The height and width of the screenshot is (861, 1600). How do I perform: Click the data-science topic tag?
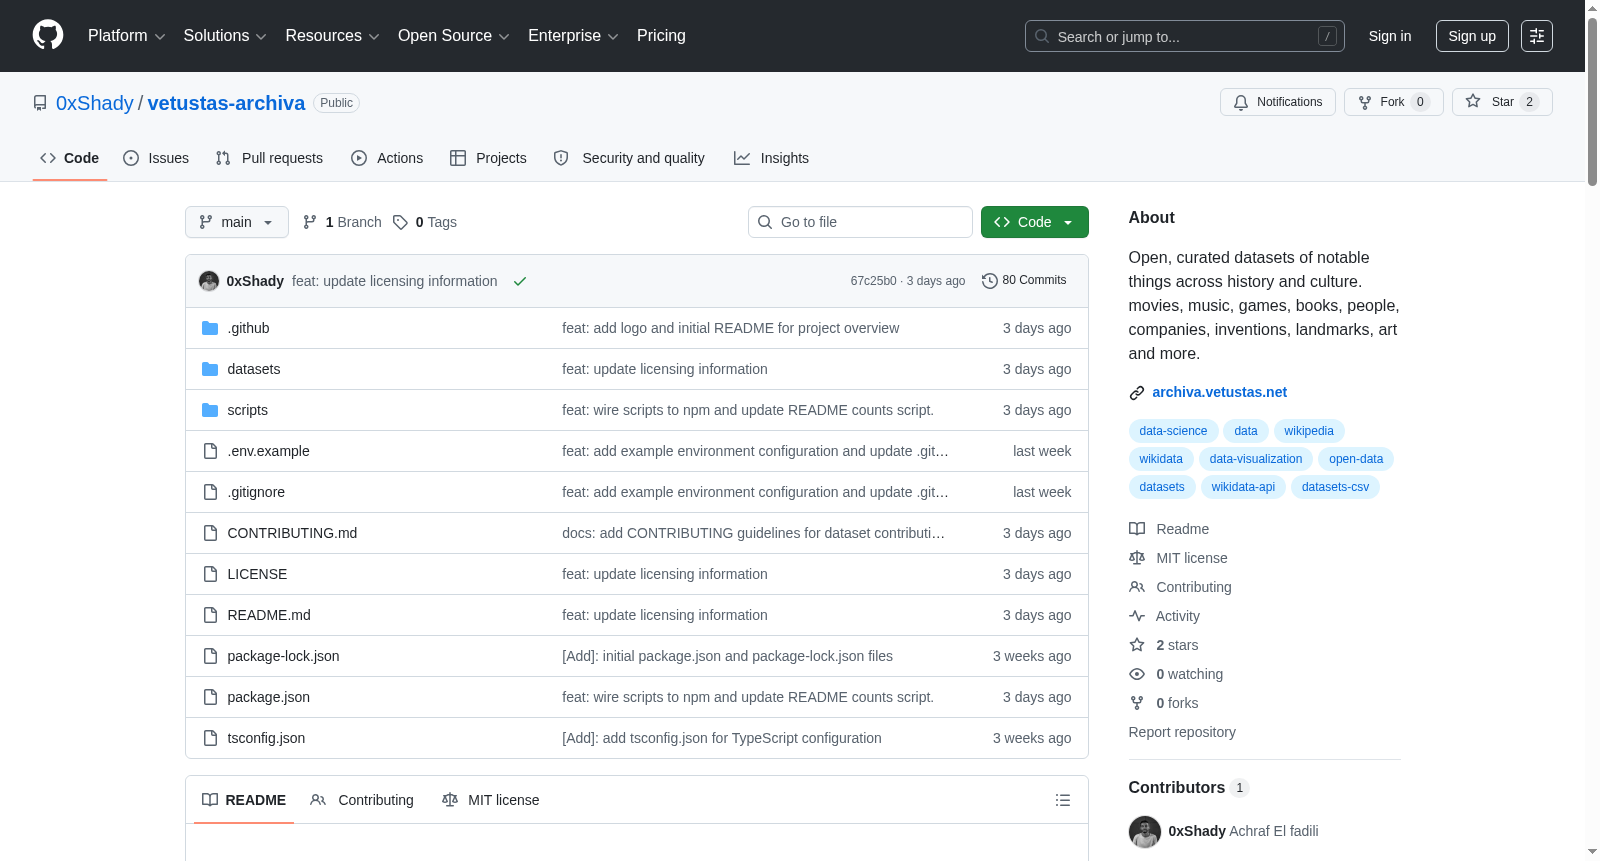pos(1173,431)
